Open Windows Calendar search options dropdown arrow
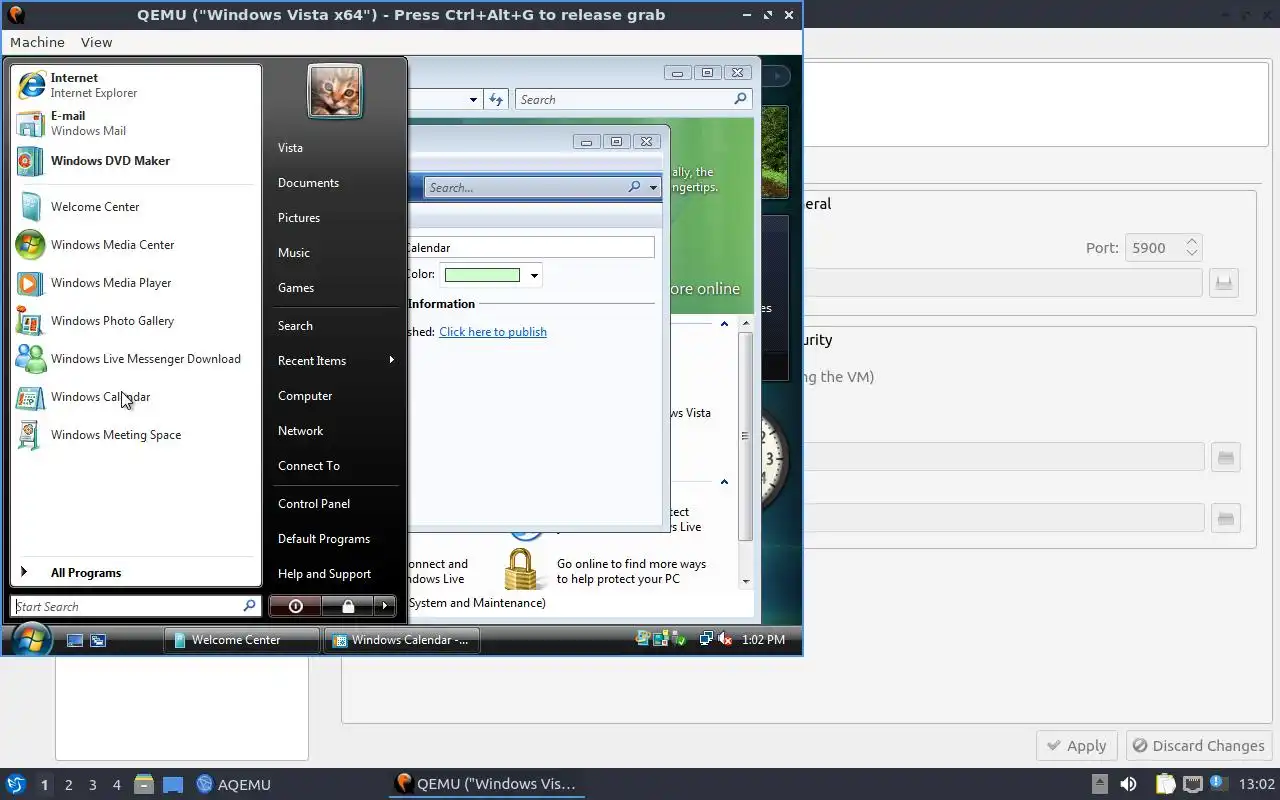This screenshot has height=800, width=1280. tap(653, 187)
